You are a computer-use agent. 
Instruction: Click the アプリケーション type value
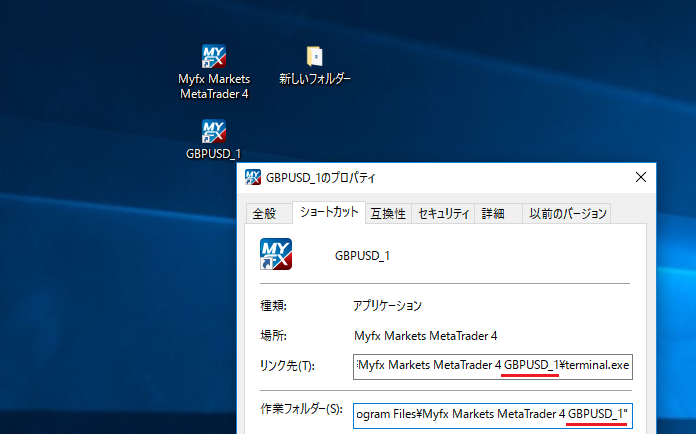click(x=387, y=305)
